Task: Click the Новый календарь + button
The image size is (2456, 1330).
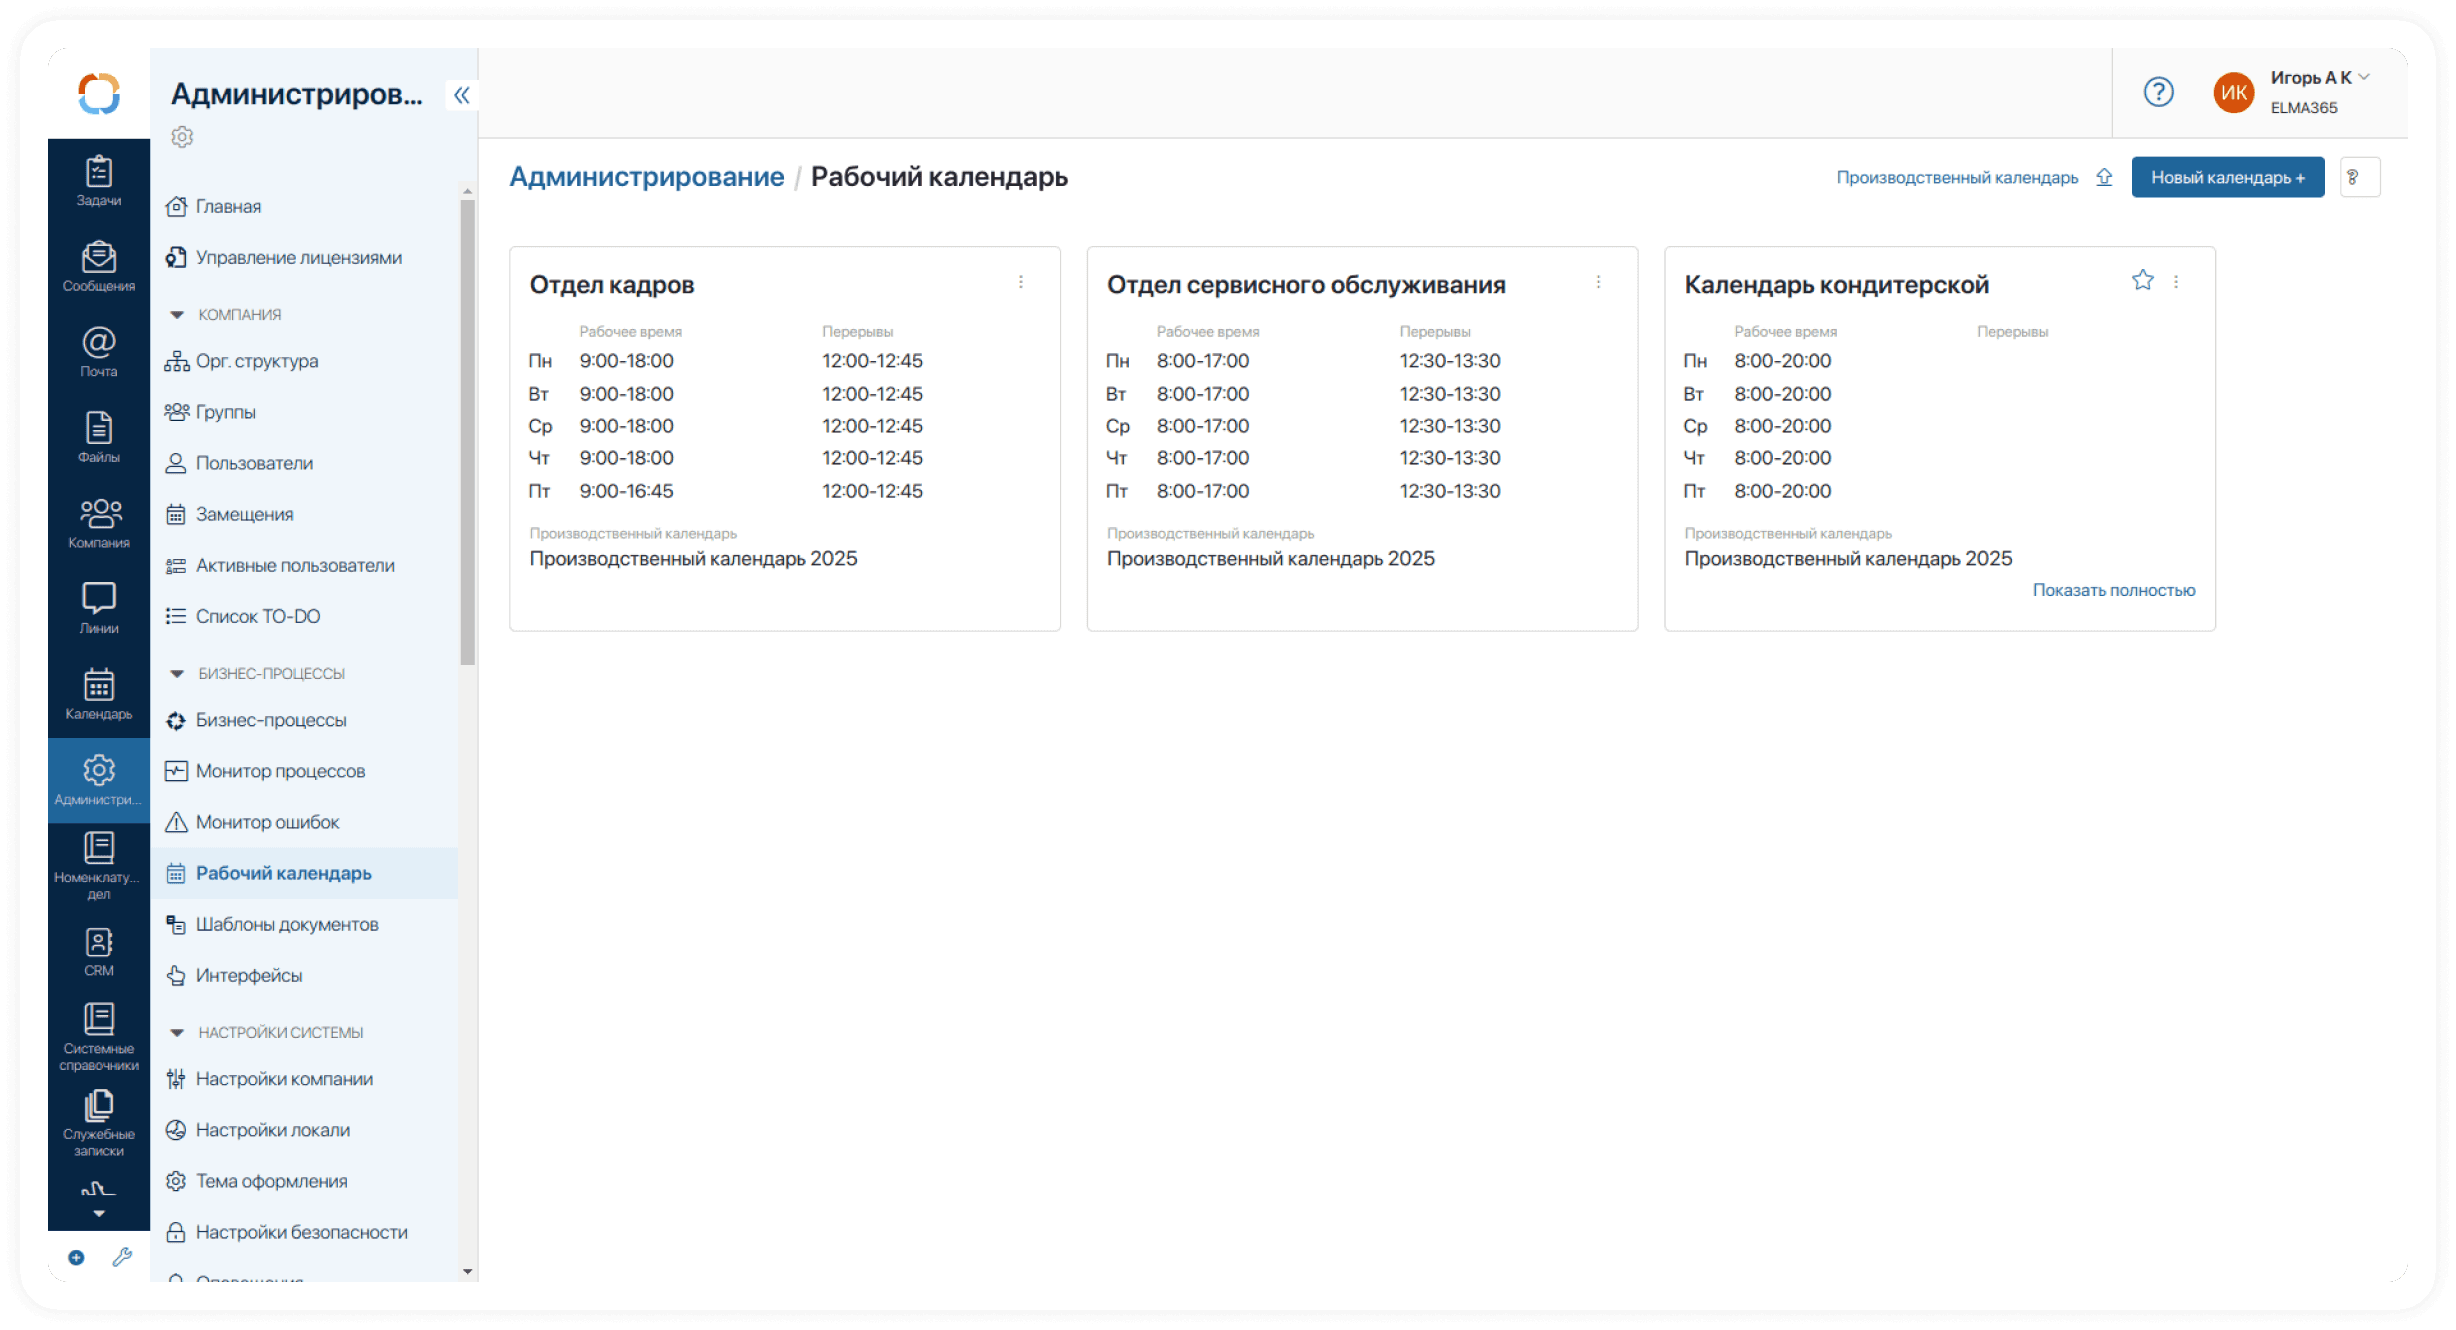Action: coord(2227,177)
